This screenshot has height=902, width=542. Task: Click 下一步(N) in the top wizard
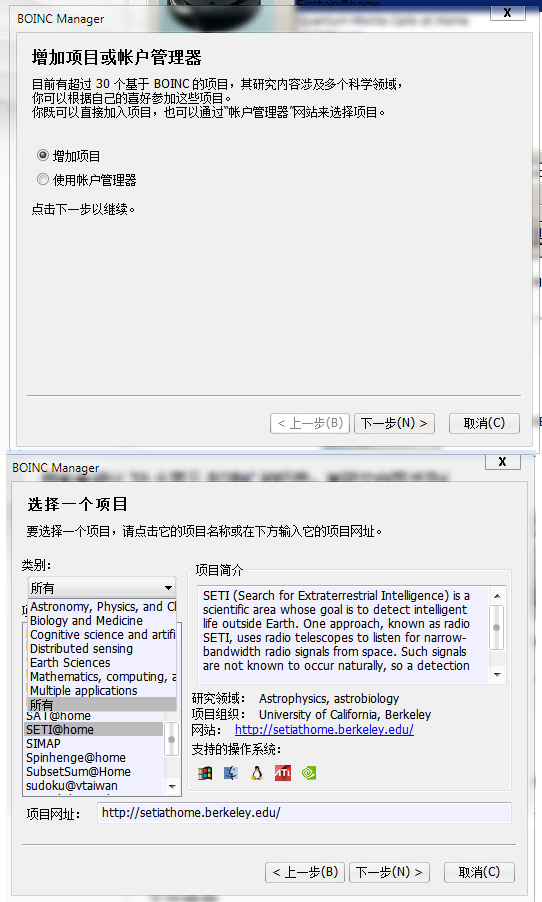tap(394, 423)
